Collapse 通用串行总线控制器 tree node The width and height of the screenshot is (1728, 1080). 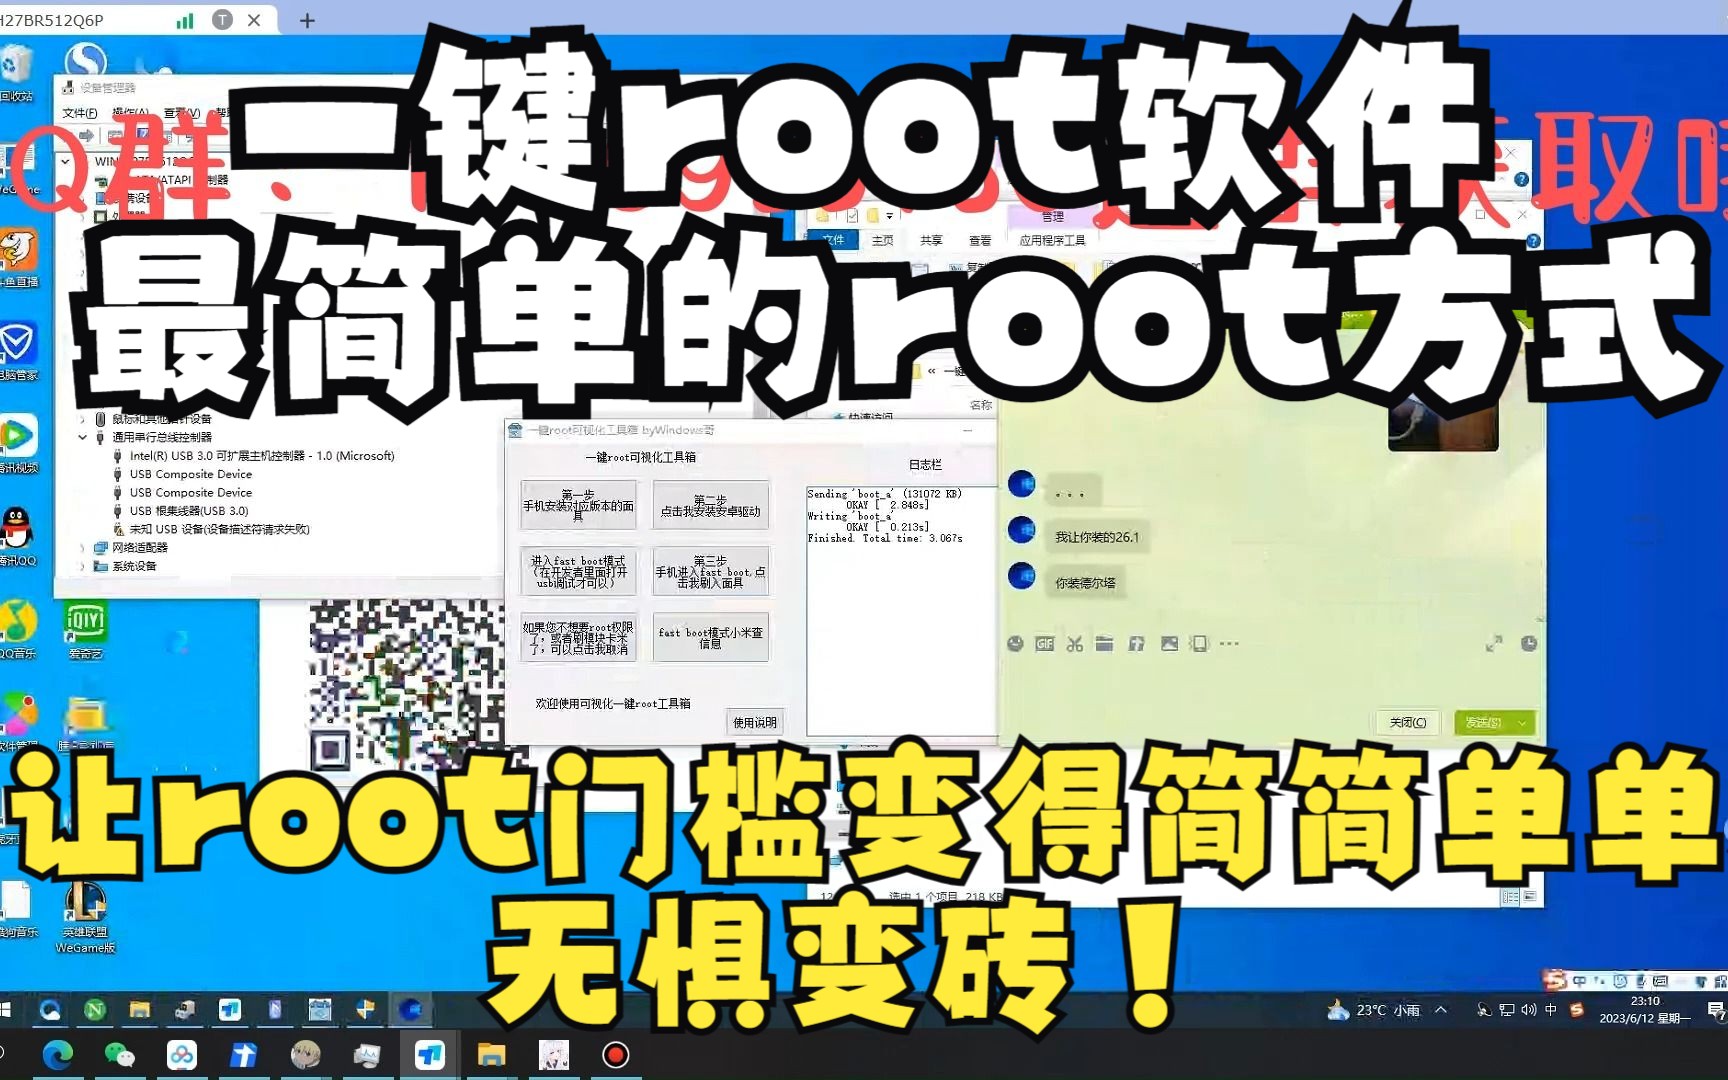pos(83,437)
